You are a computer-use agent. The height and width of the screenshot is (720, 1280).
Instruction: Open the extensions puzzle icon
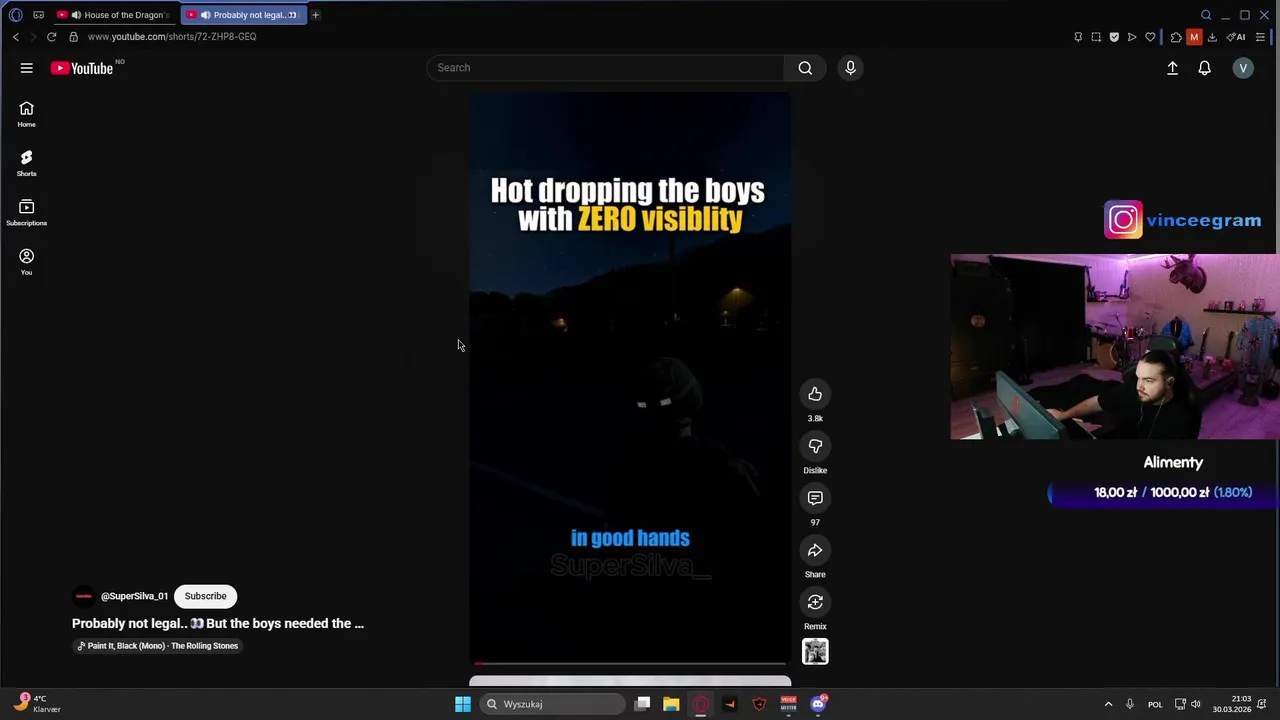pos(1176,37)
